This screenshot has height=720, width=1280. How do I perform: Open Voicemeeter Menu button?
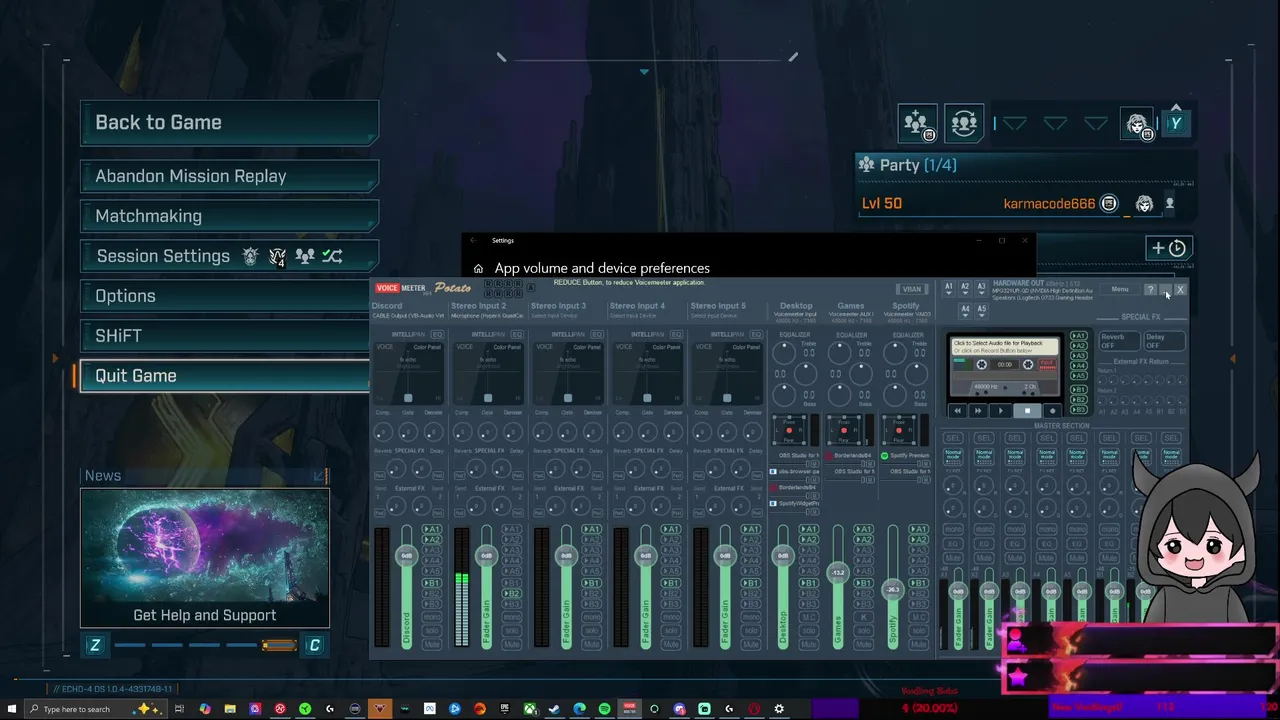coord(1120,290)
